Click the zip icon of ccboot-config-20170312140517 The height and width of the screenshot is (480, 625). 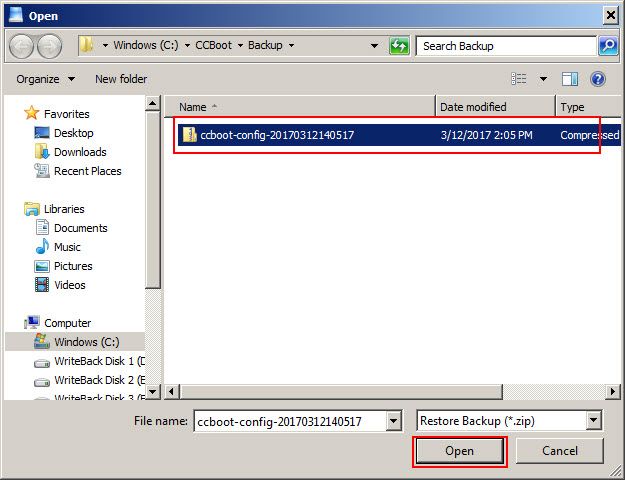(x=190, y=135)
